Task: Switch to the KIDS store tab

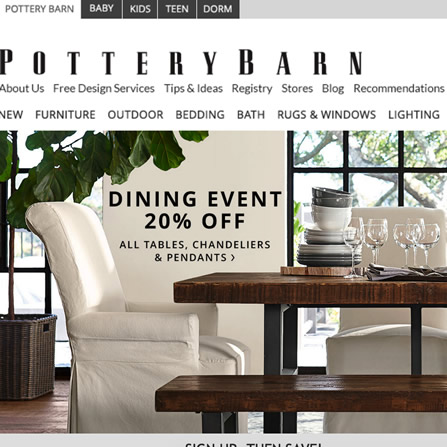Action: click(140, 9)
